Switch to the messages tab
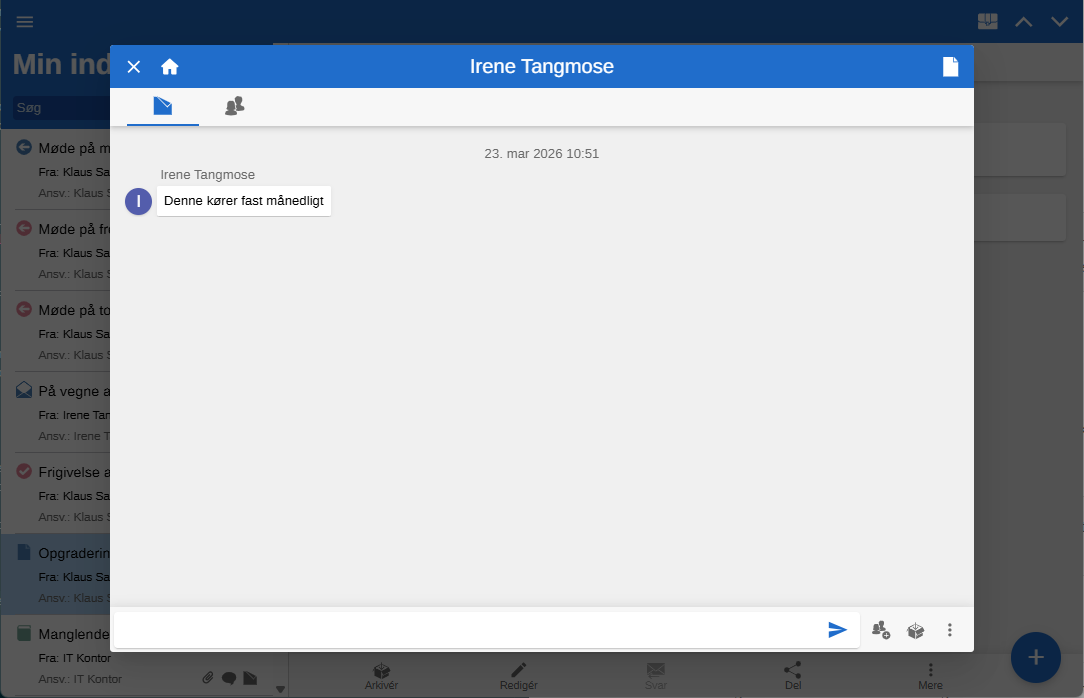This screenshot has height=698, width=1084. point(162,106)
